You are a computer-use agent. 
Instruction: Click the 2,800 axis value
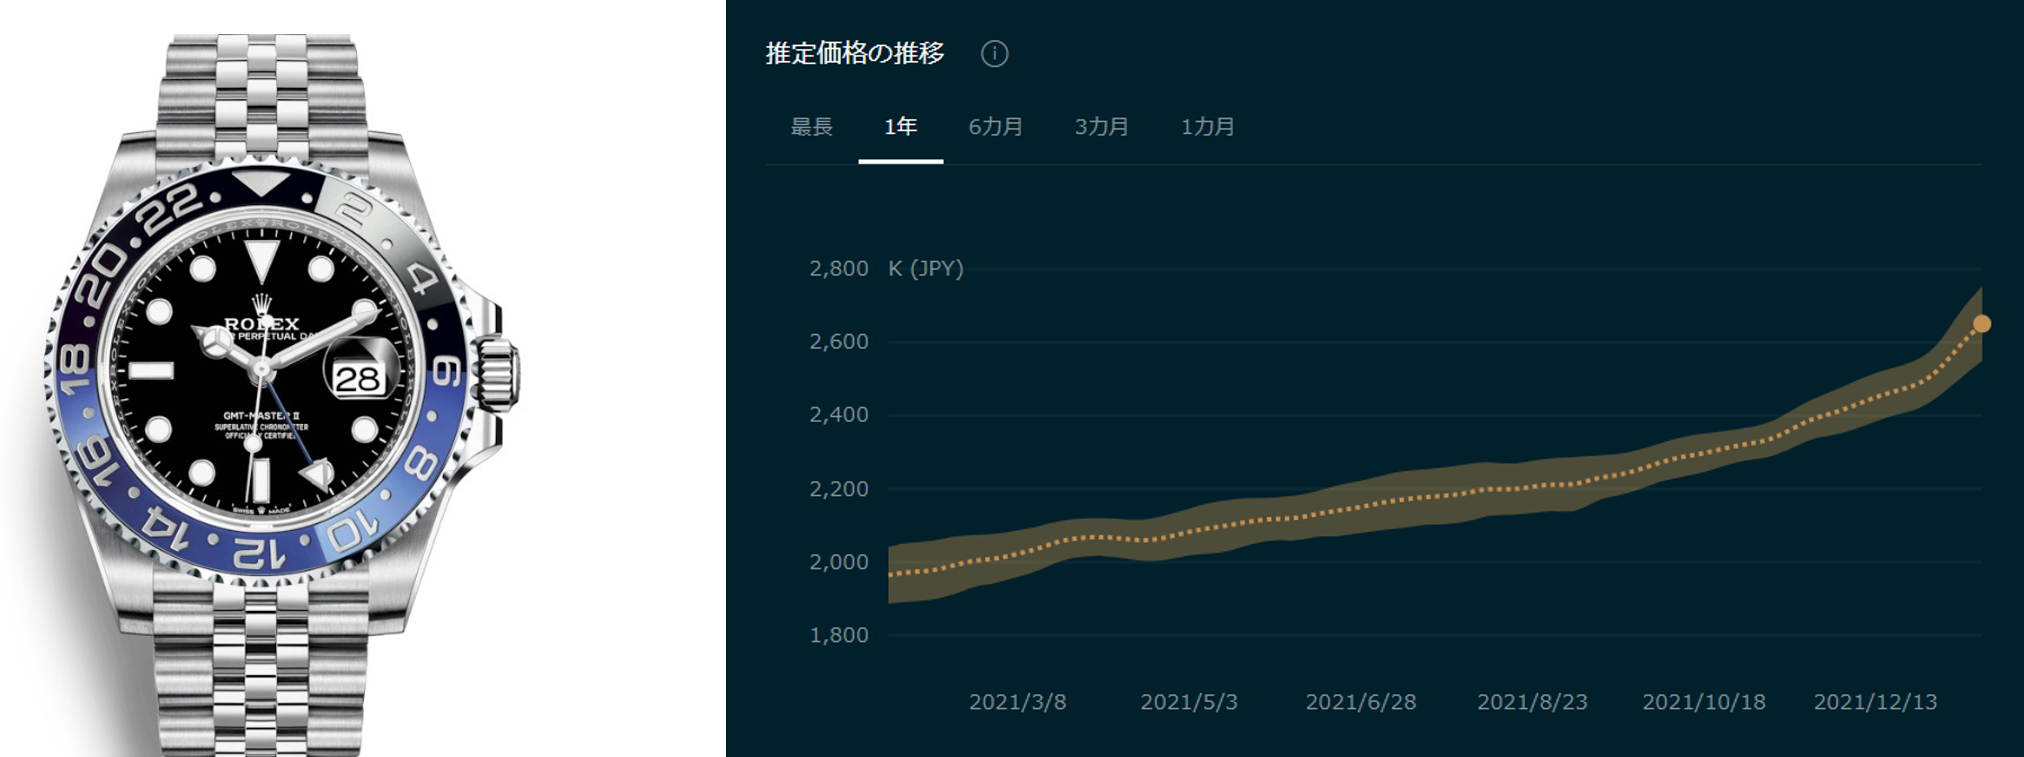point(839,268)
